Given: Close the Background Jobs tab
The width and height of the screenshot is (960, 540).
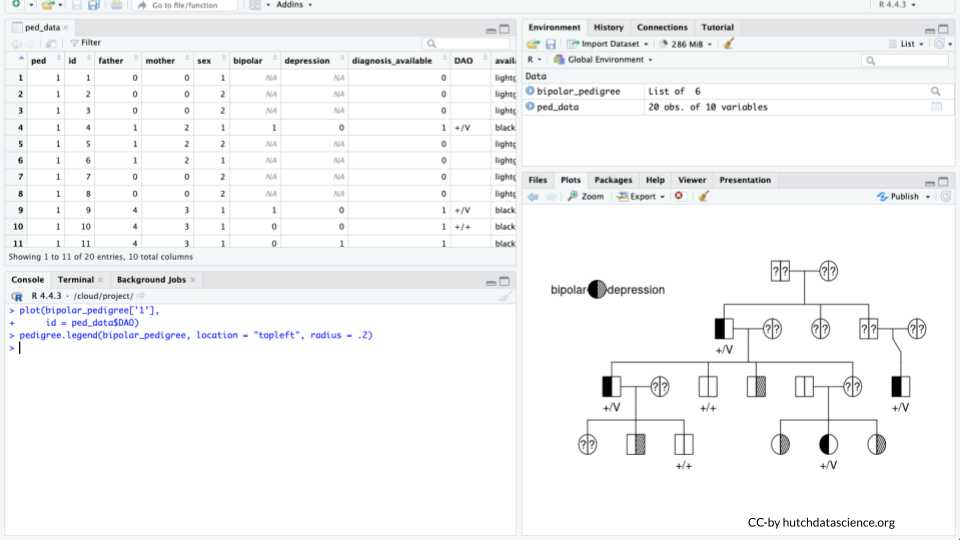Looking at the screenshot, I should click(192, 280).
